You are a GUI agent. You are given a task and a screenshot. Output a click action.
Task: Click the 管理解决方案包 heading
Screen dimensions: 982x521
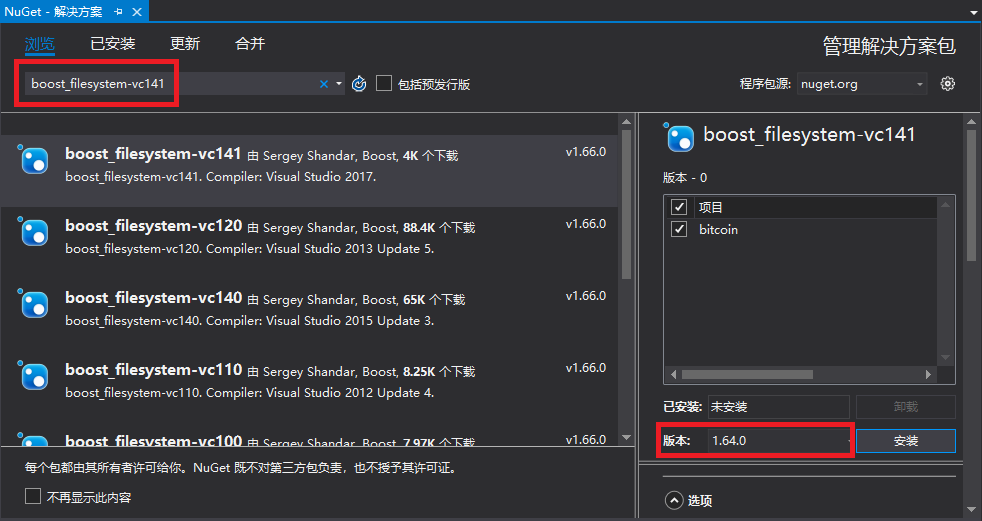[889, 46]
